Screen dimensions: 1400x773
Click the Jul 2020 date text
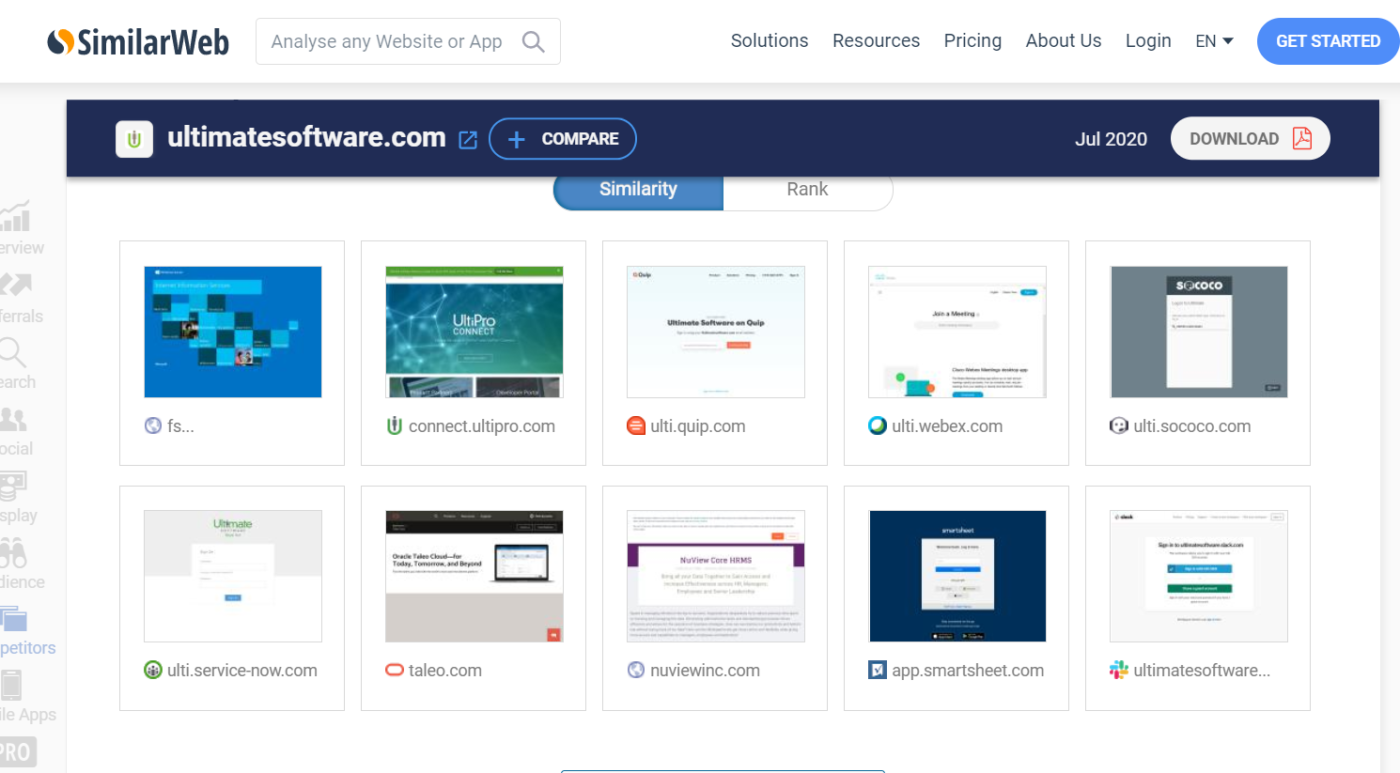(x=1111, y=139)
